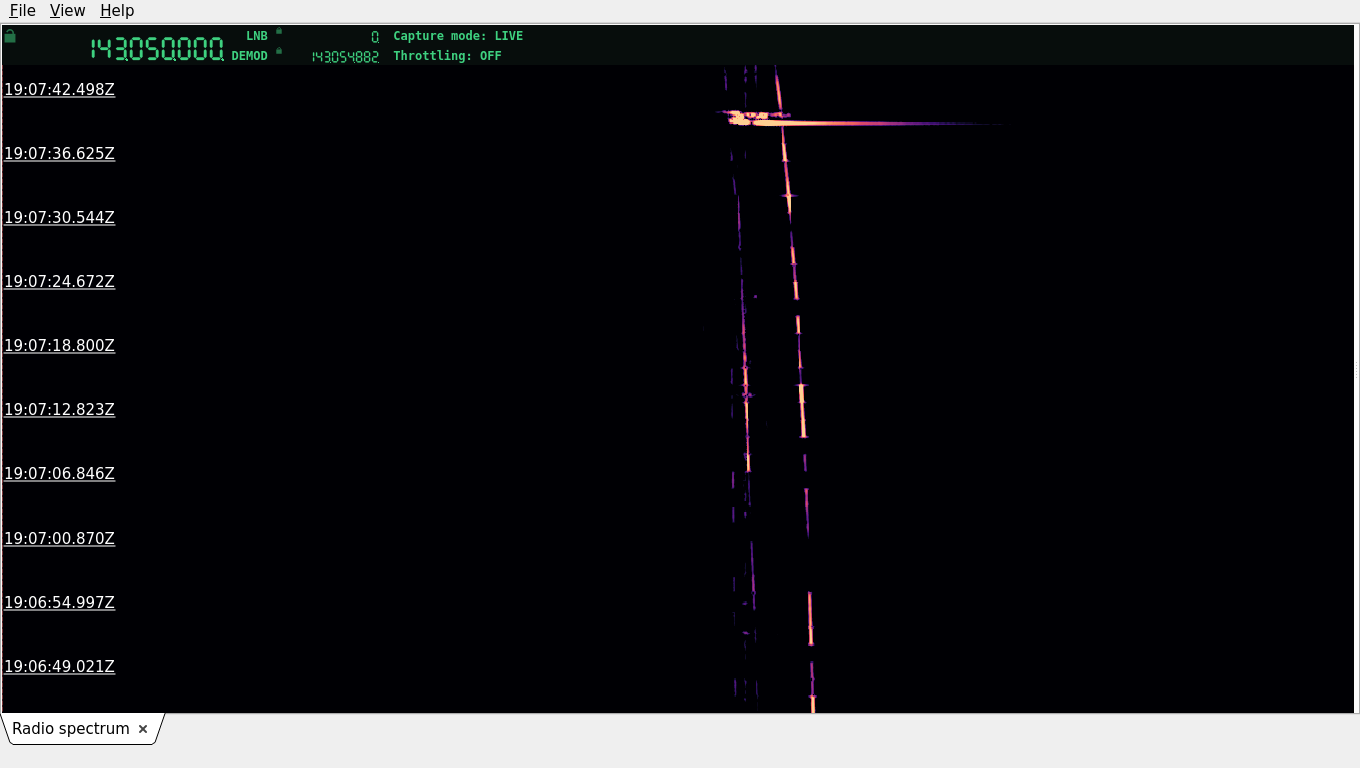Click the DEMOD label
1360x768 pixels.
pyautogui.click(x=250, y=56)
